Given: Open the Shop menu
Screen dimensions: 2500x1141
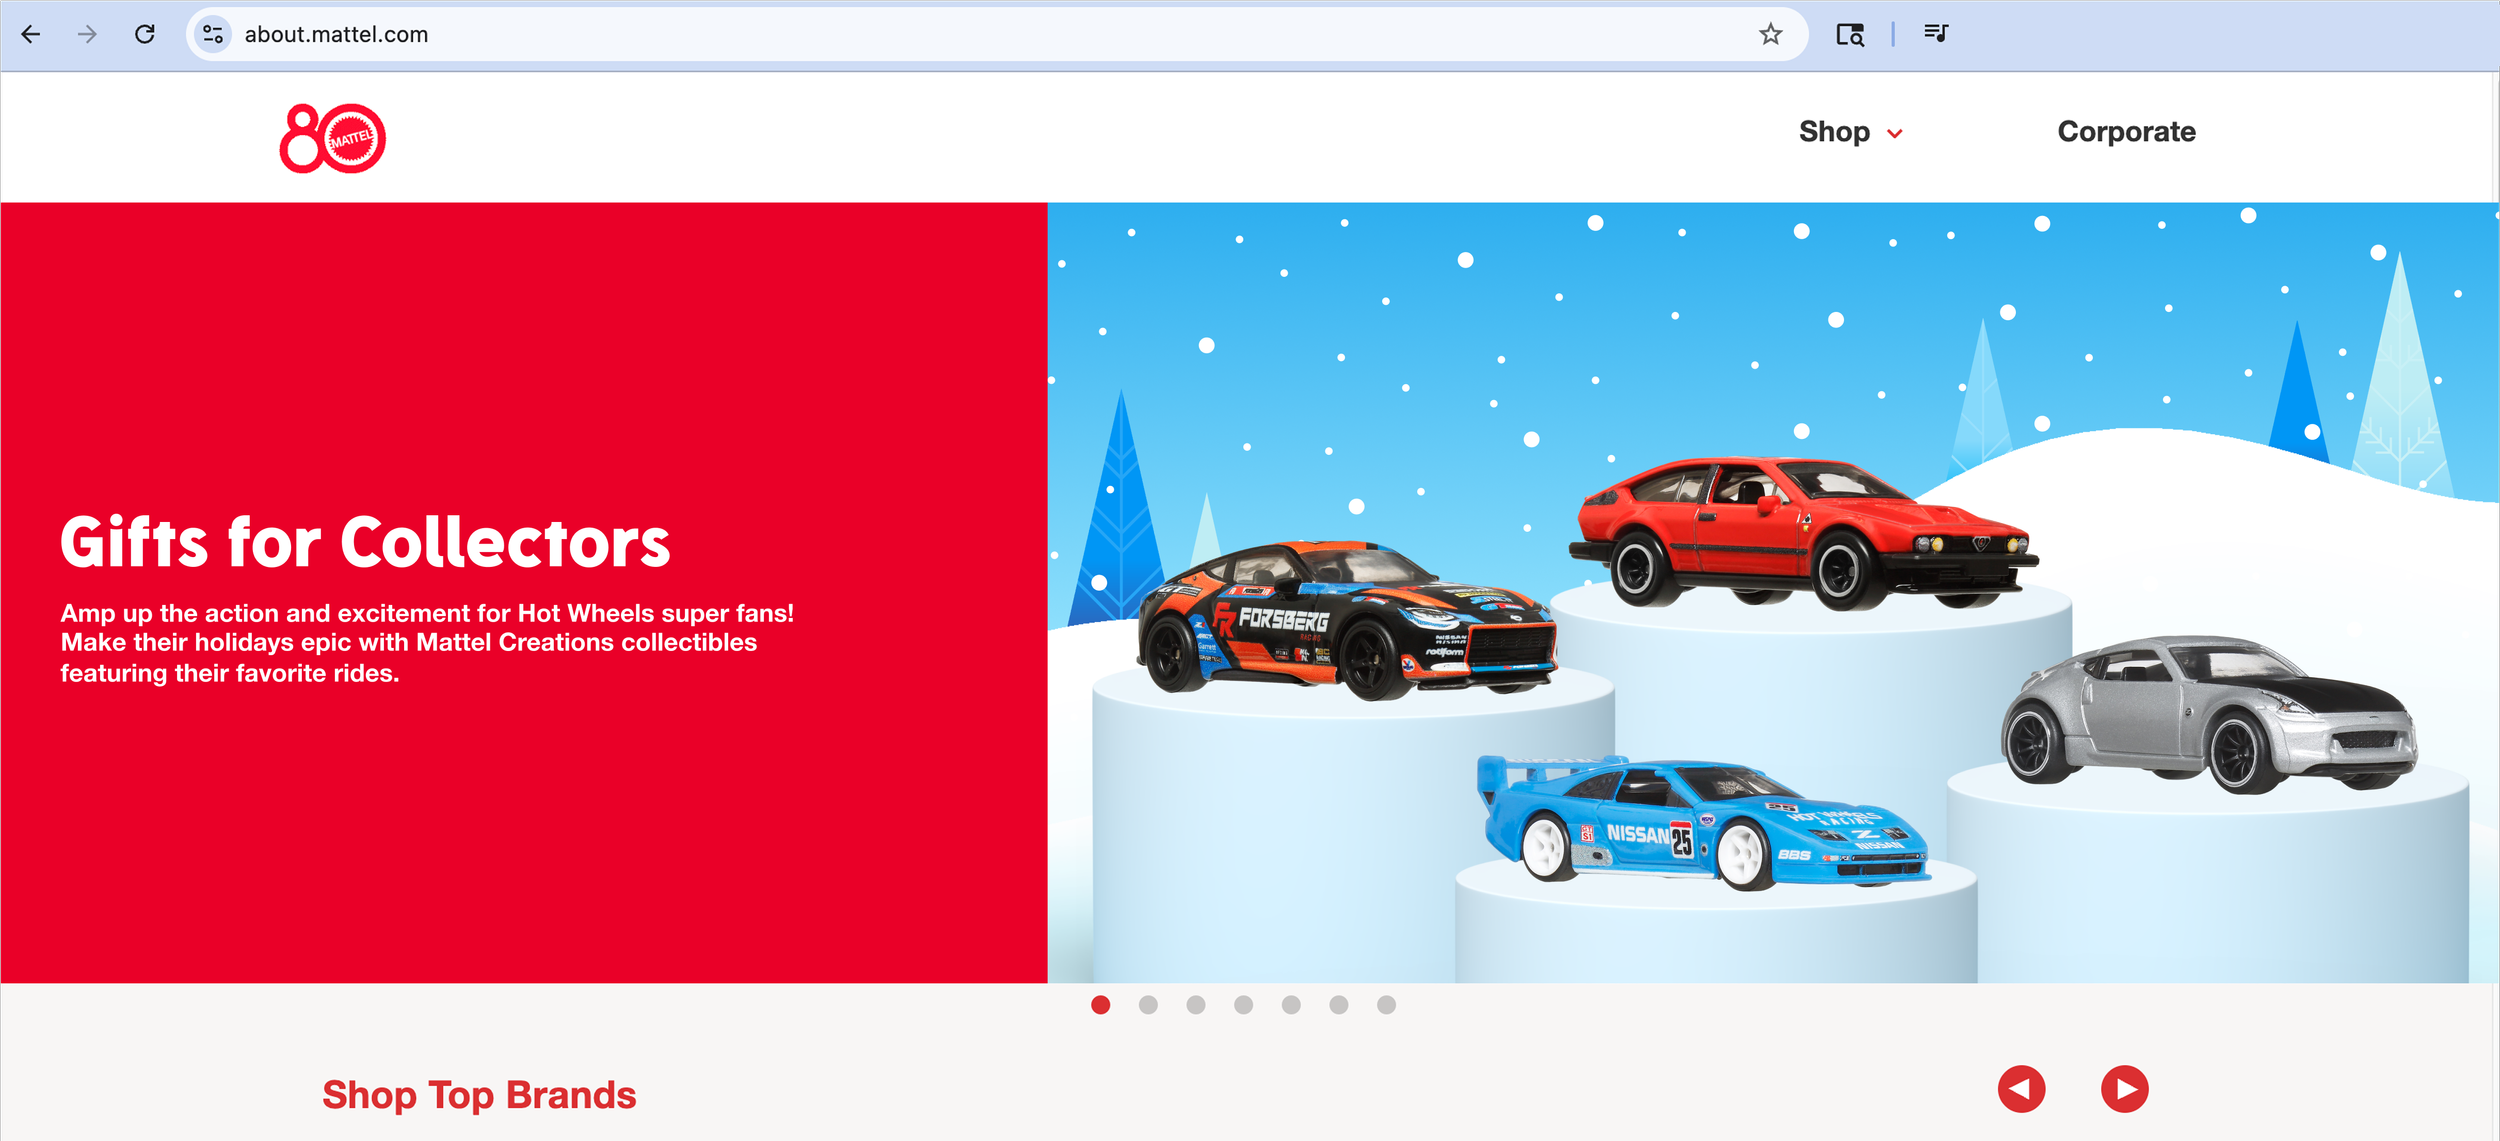Looking at the screenshot, I should [1834, 132].
